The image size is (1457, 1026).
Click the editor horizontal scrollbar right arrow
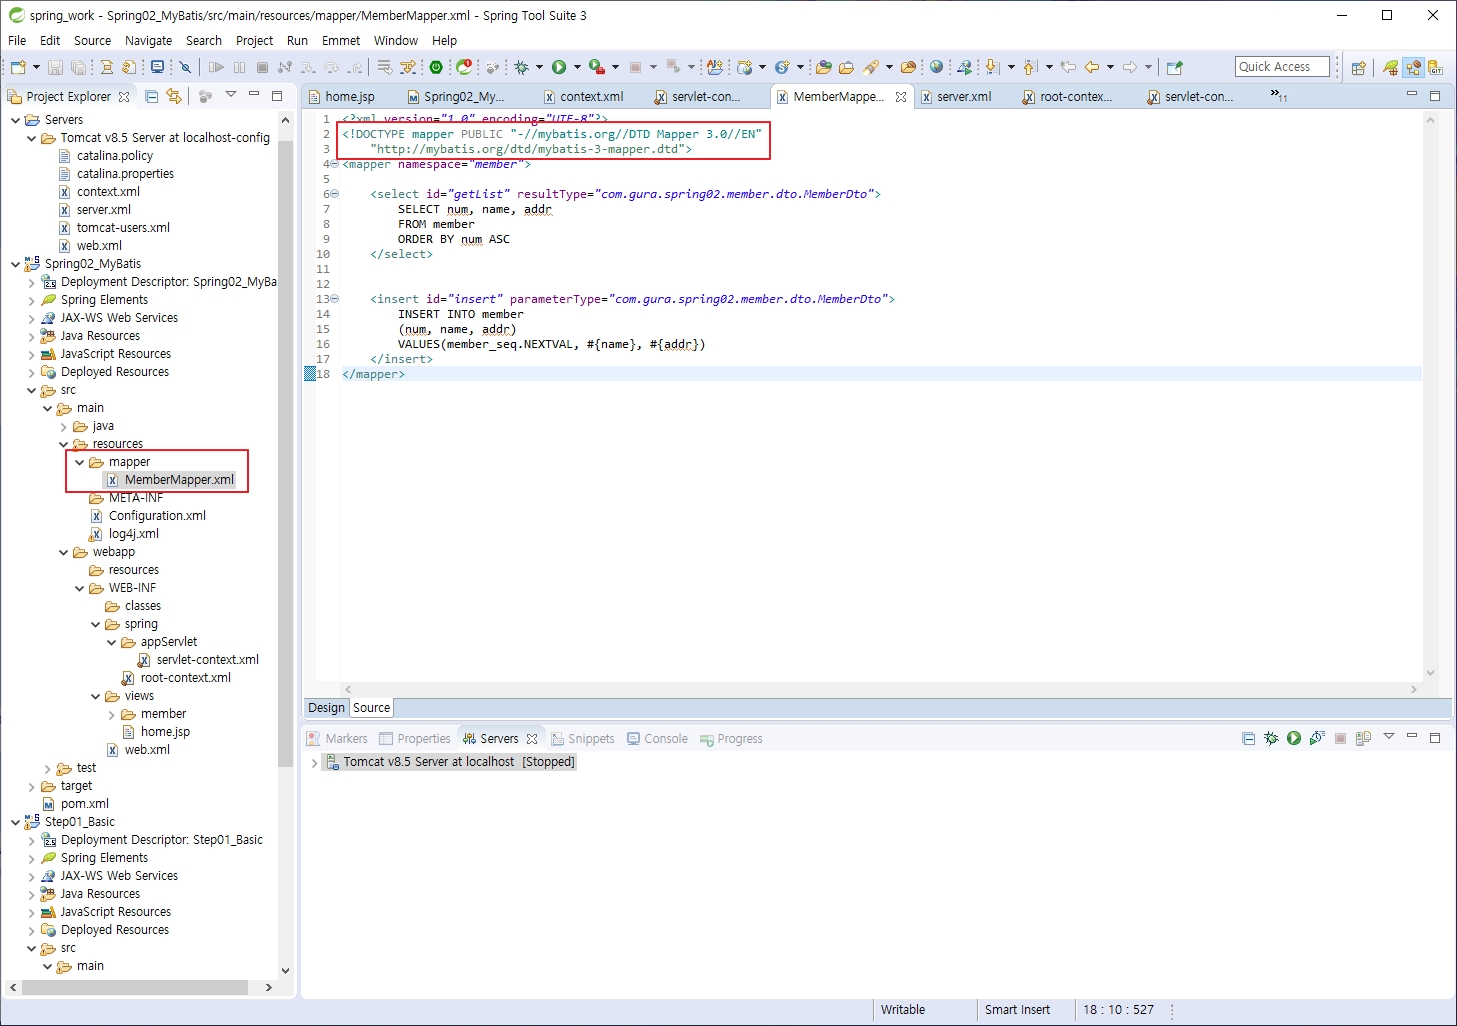1413,689
